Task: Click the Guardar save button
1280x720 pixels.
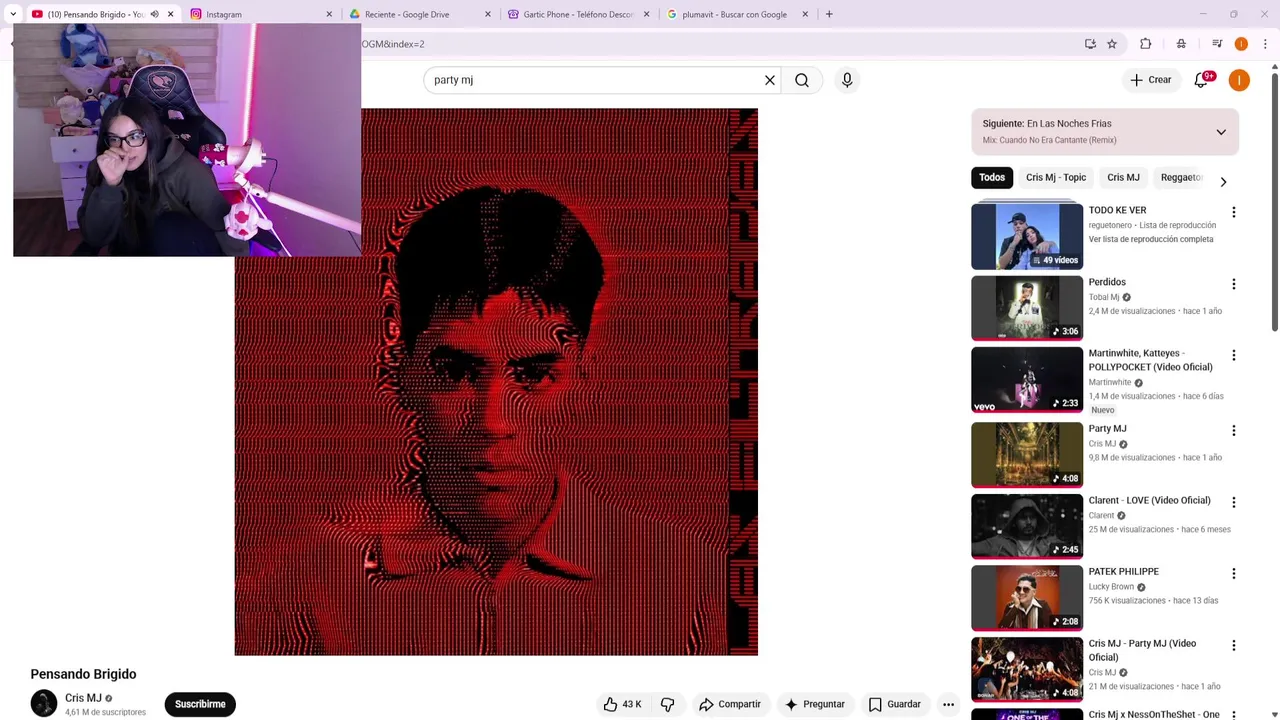Action: pyautogui.click(x=895, y=704)
